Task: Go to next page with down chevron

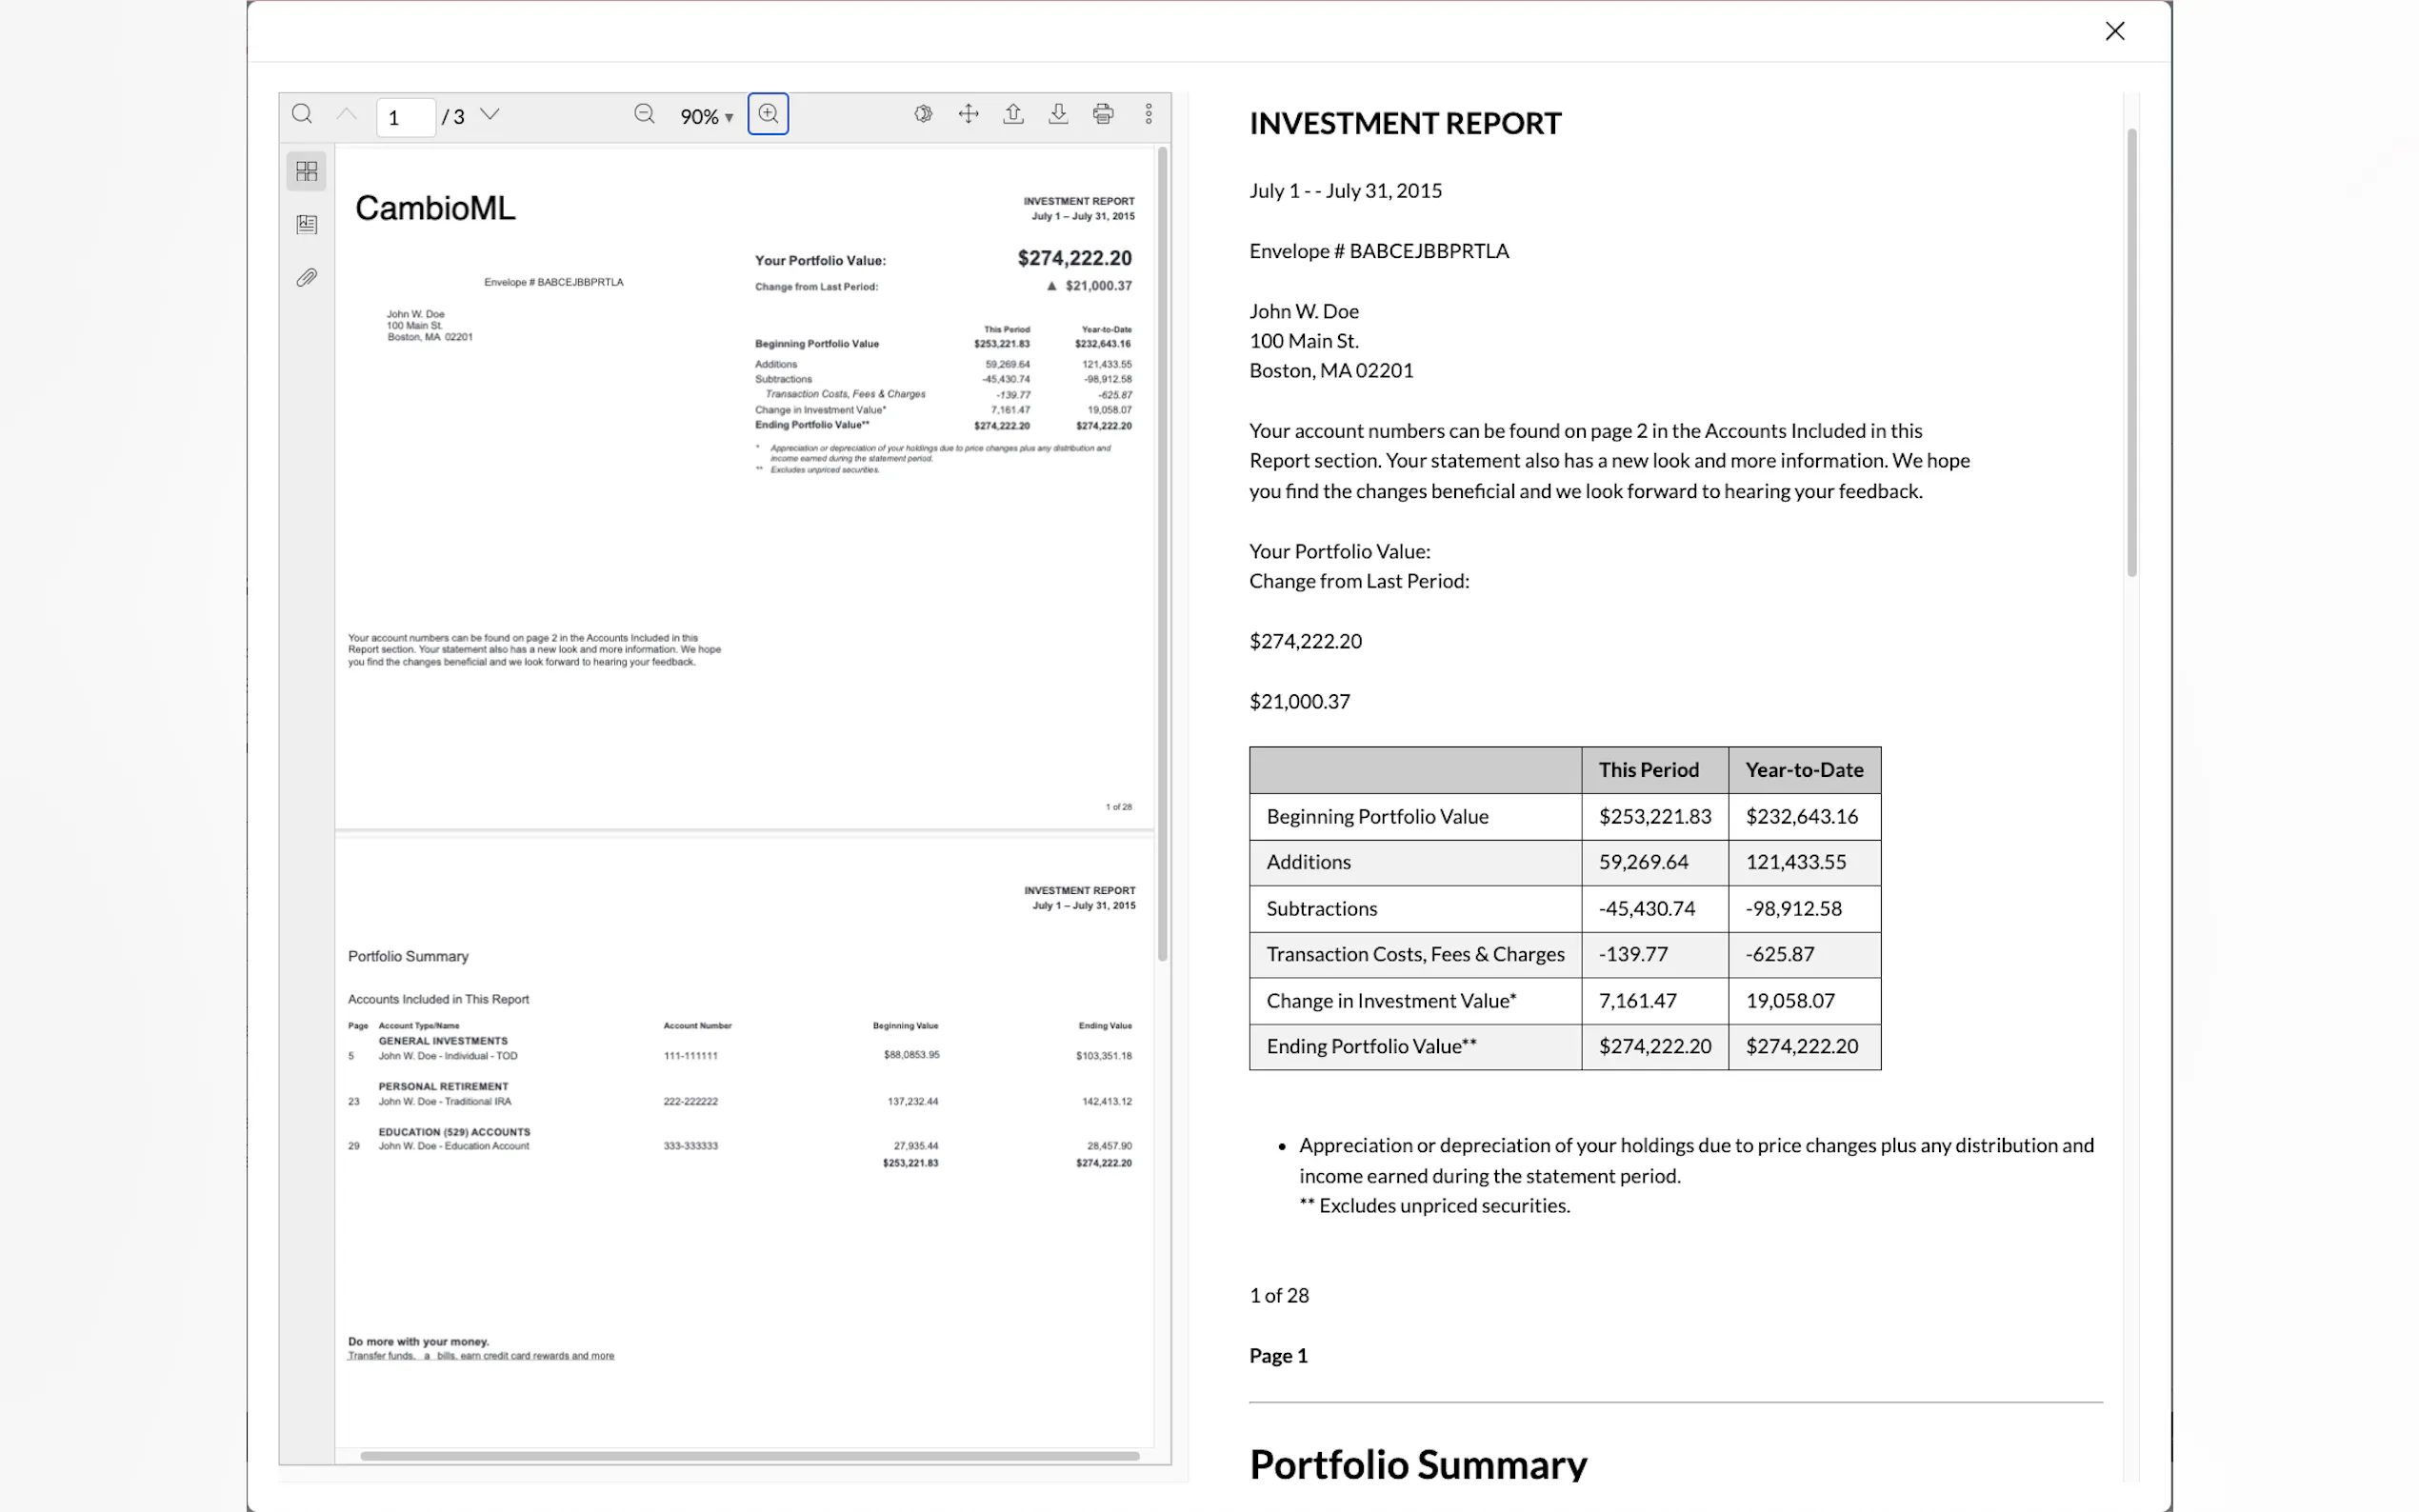Action: coord(490,114)
